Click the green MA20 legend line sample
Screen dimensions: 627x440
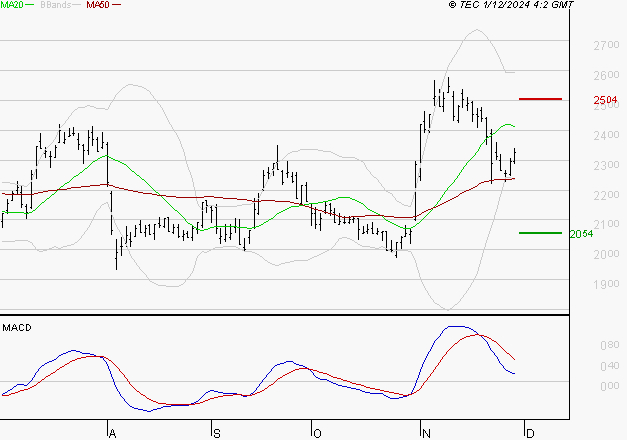click(x=31, y=6)
